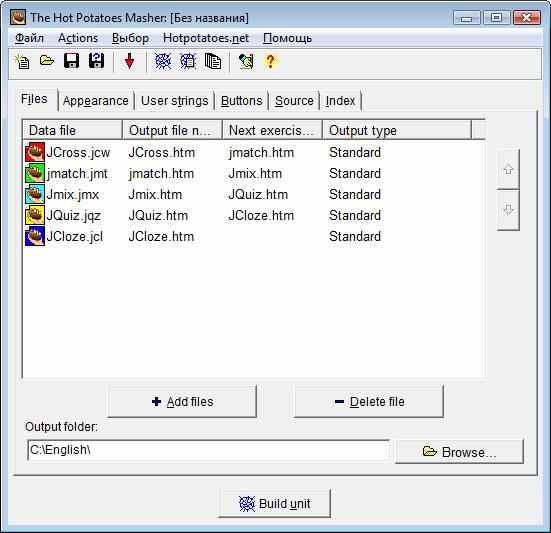This screenshot has width=551, height=533.
Task: Click the Delete file button
Action: point(369,401)
